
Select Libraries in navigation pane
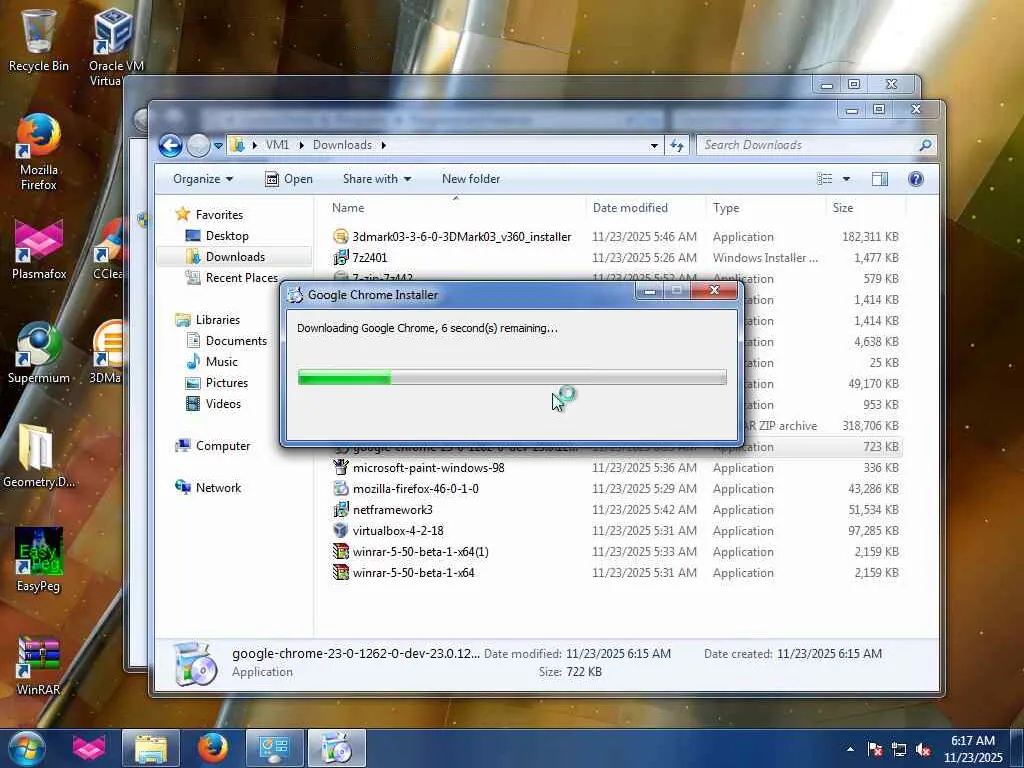[208, 319]
